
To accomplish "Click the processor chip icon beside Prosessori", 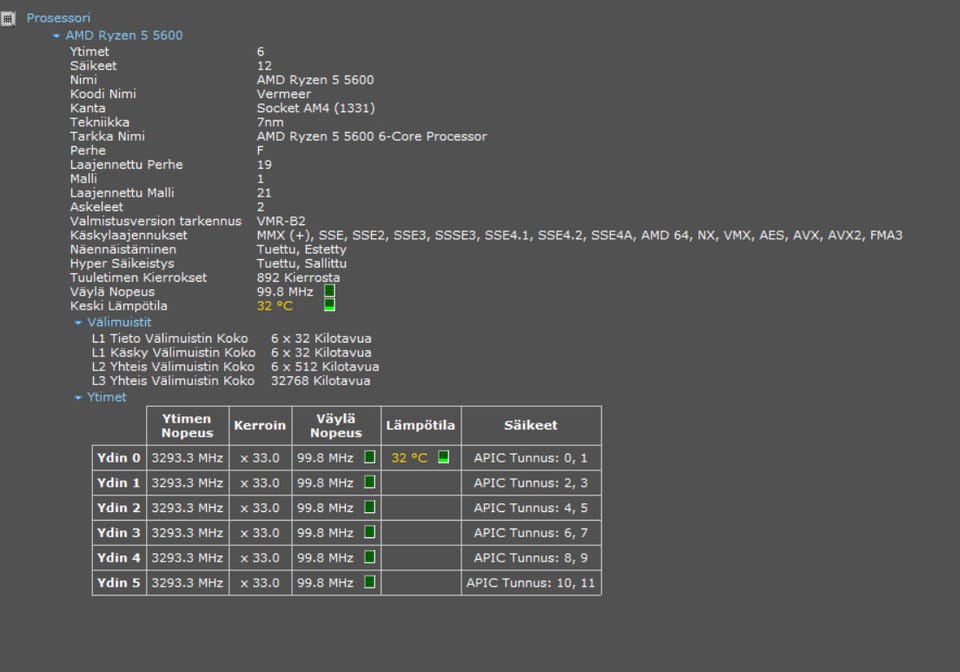I will pyautogui.click(x=8, y=18).
